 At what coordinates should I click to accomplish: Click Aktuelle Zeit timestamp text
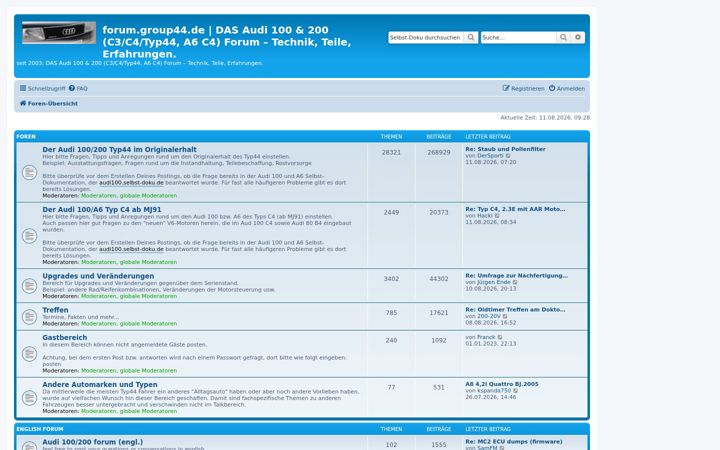click(545, 118)
